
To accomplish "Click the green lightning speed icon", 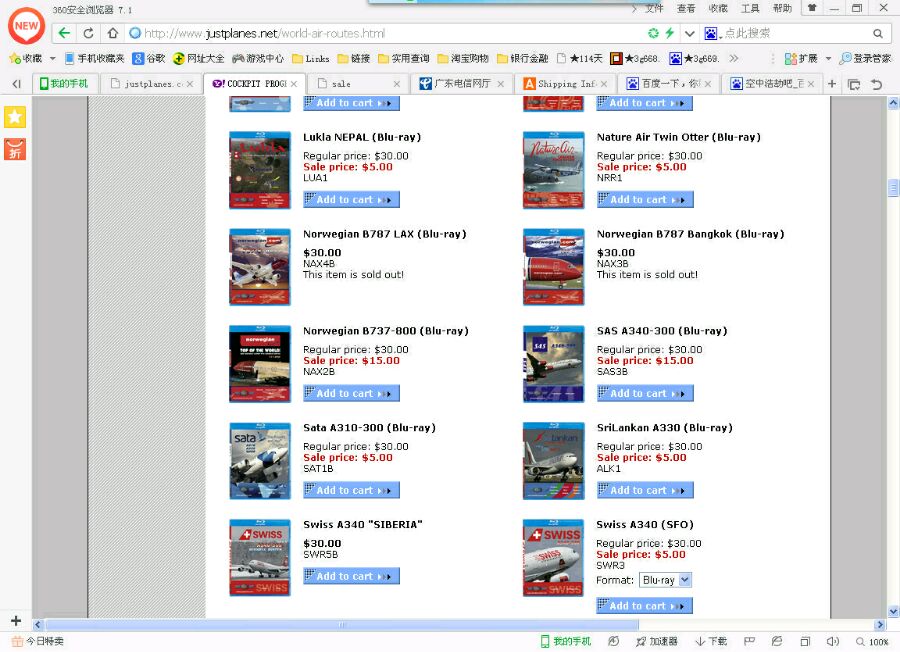I will pyautogui.click(x=669, y=33).
